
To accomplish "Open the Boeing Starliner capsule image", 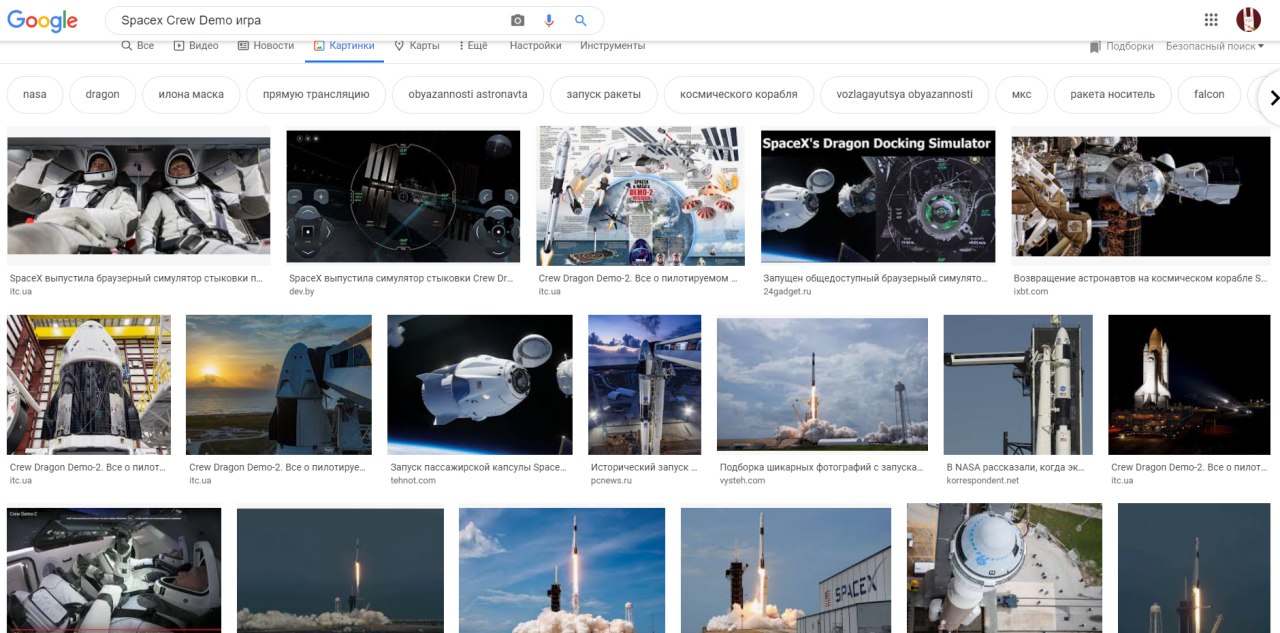I will click(1004, 568).
